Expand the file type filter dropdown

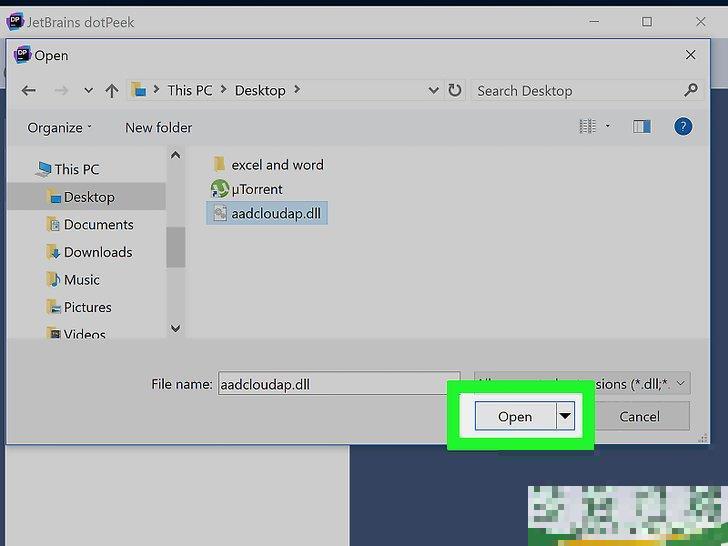pyautogui.click(x=680, y=384)
